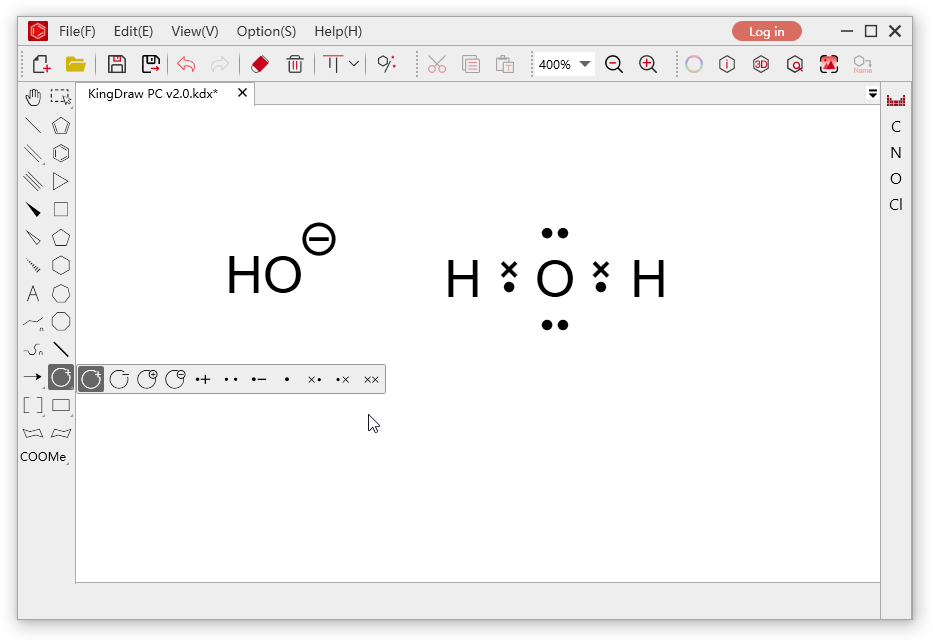Click the structure Name conversion icon
The image size is (933, 640).
[862, 64]
